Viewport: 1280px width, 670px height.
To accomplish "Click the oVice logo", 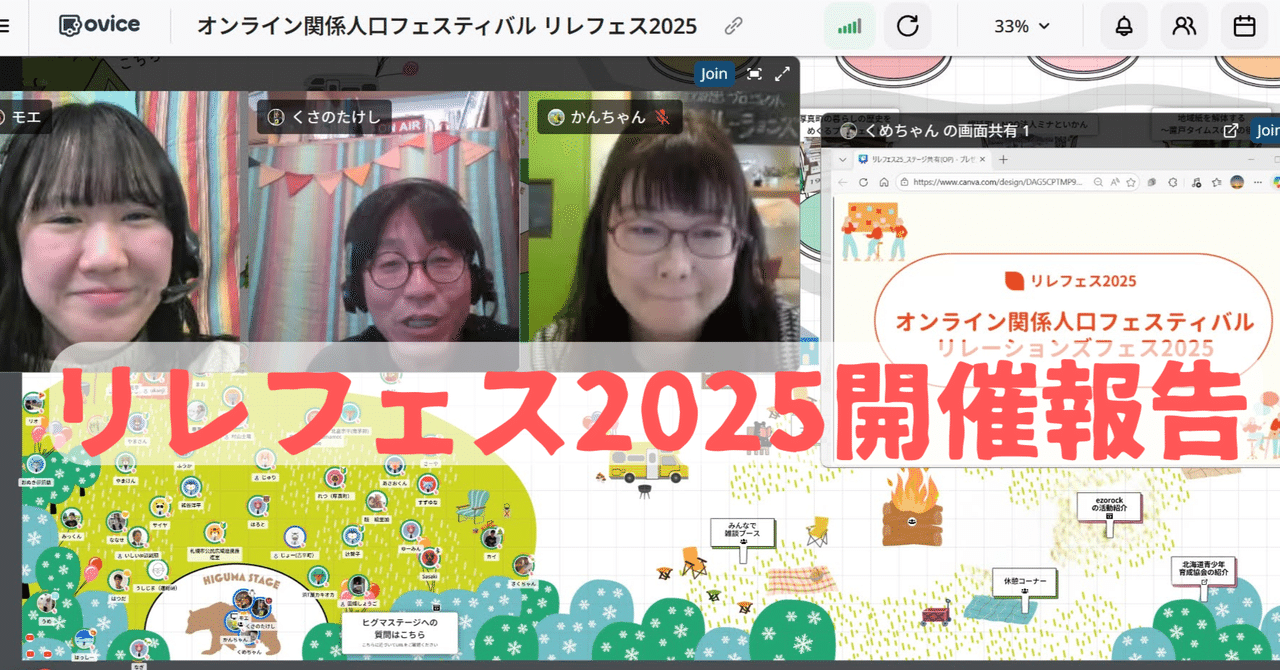I will (x=97, y=25).
